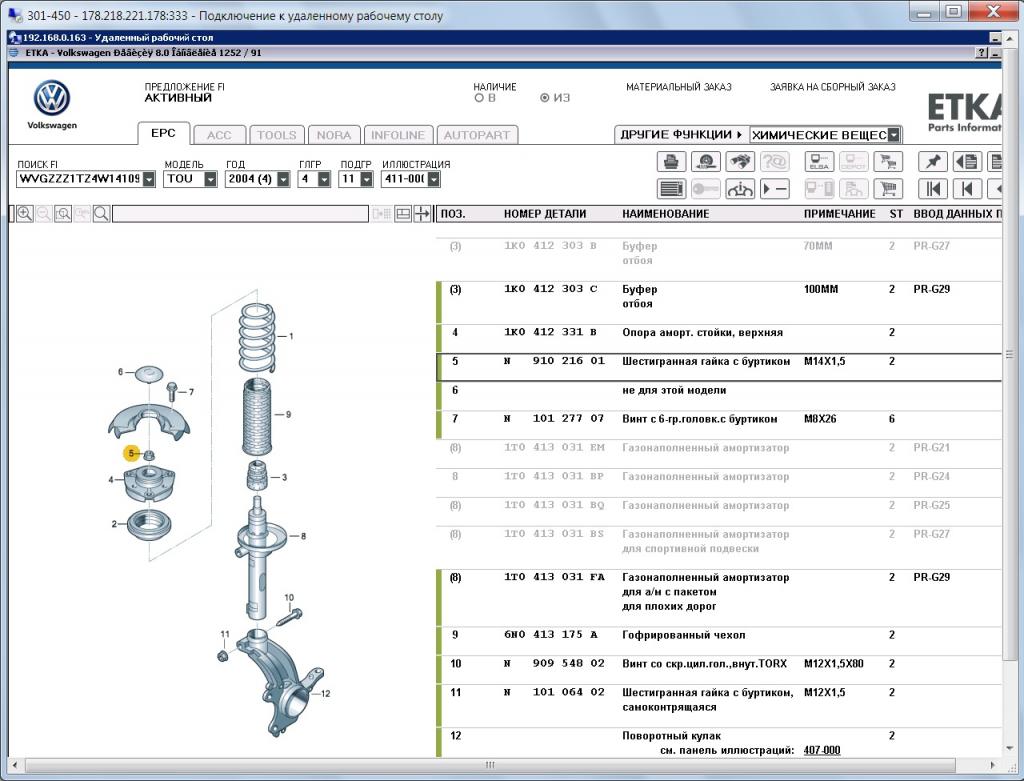
Task: Zoom in on the illustration
Action: 25,214
